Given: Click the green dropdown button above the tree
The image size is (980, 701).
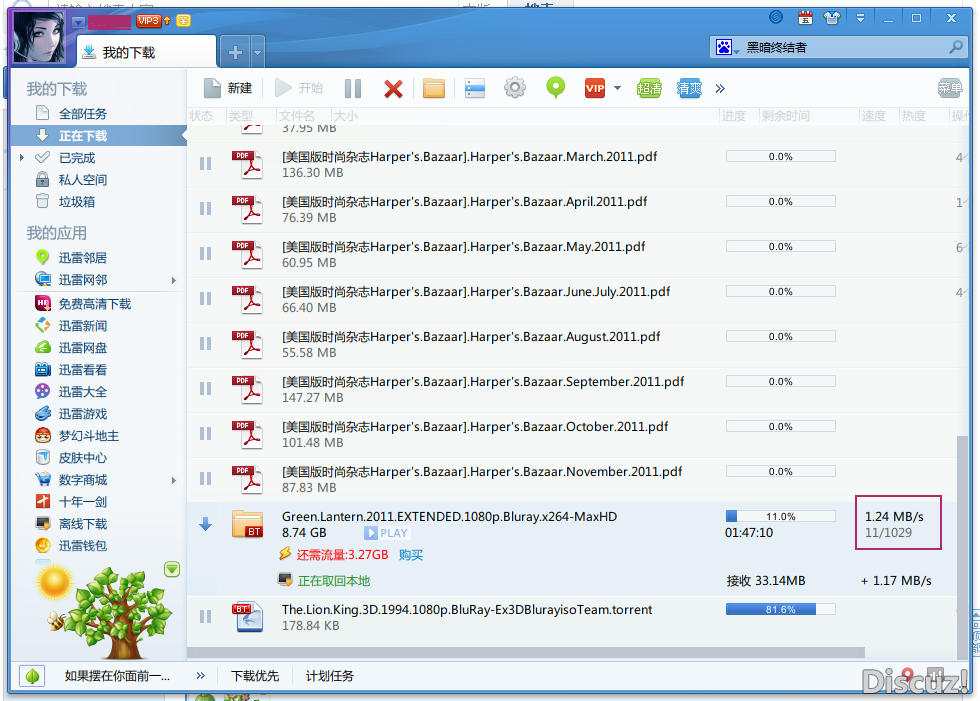Looking at the screenshot, I should click(172, 569).
